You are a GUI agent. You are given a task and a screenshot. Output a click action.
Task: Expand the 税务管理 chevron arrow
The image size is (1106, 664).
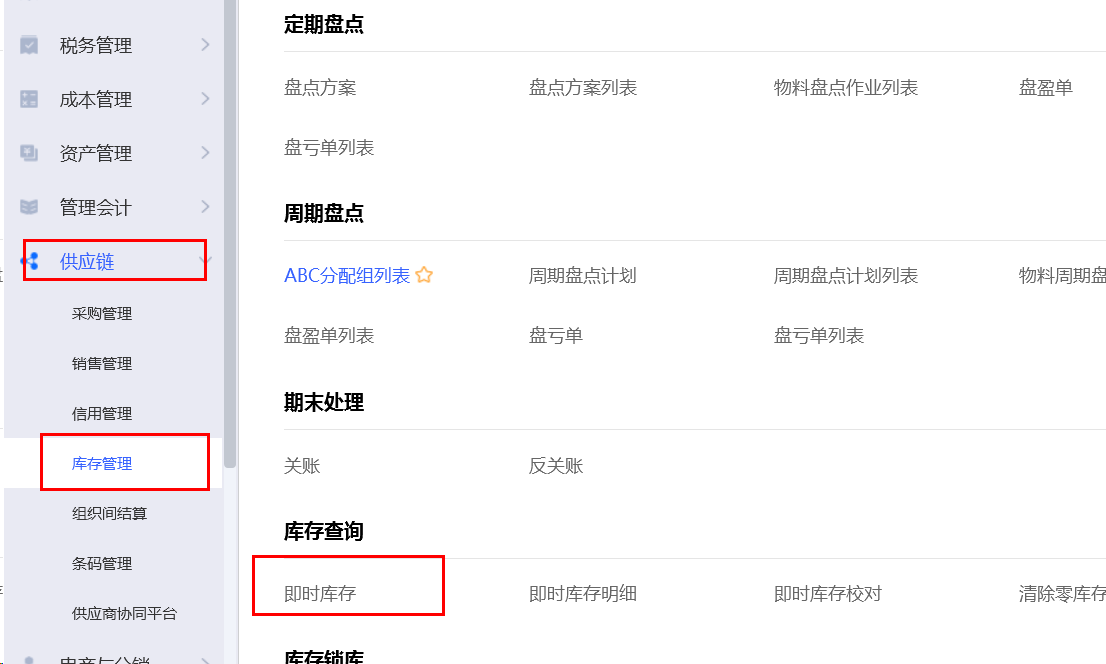[x=205, y=45]
